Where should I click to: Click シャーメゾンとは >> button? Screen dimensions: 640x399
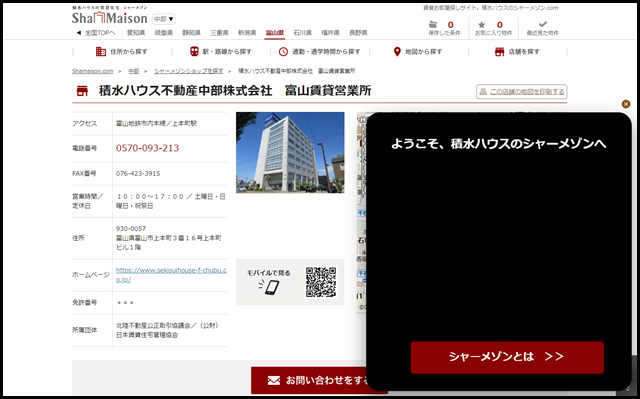pyautogui.click(x=507, y=357)
